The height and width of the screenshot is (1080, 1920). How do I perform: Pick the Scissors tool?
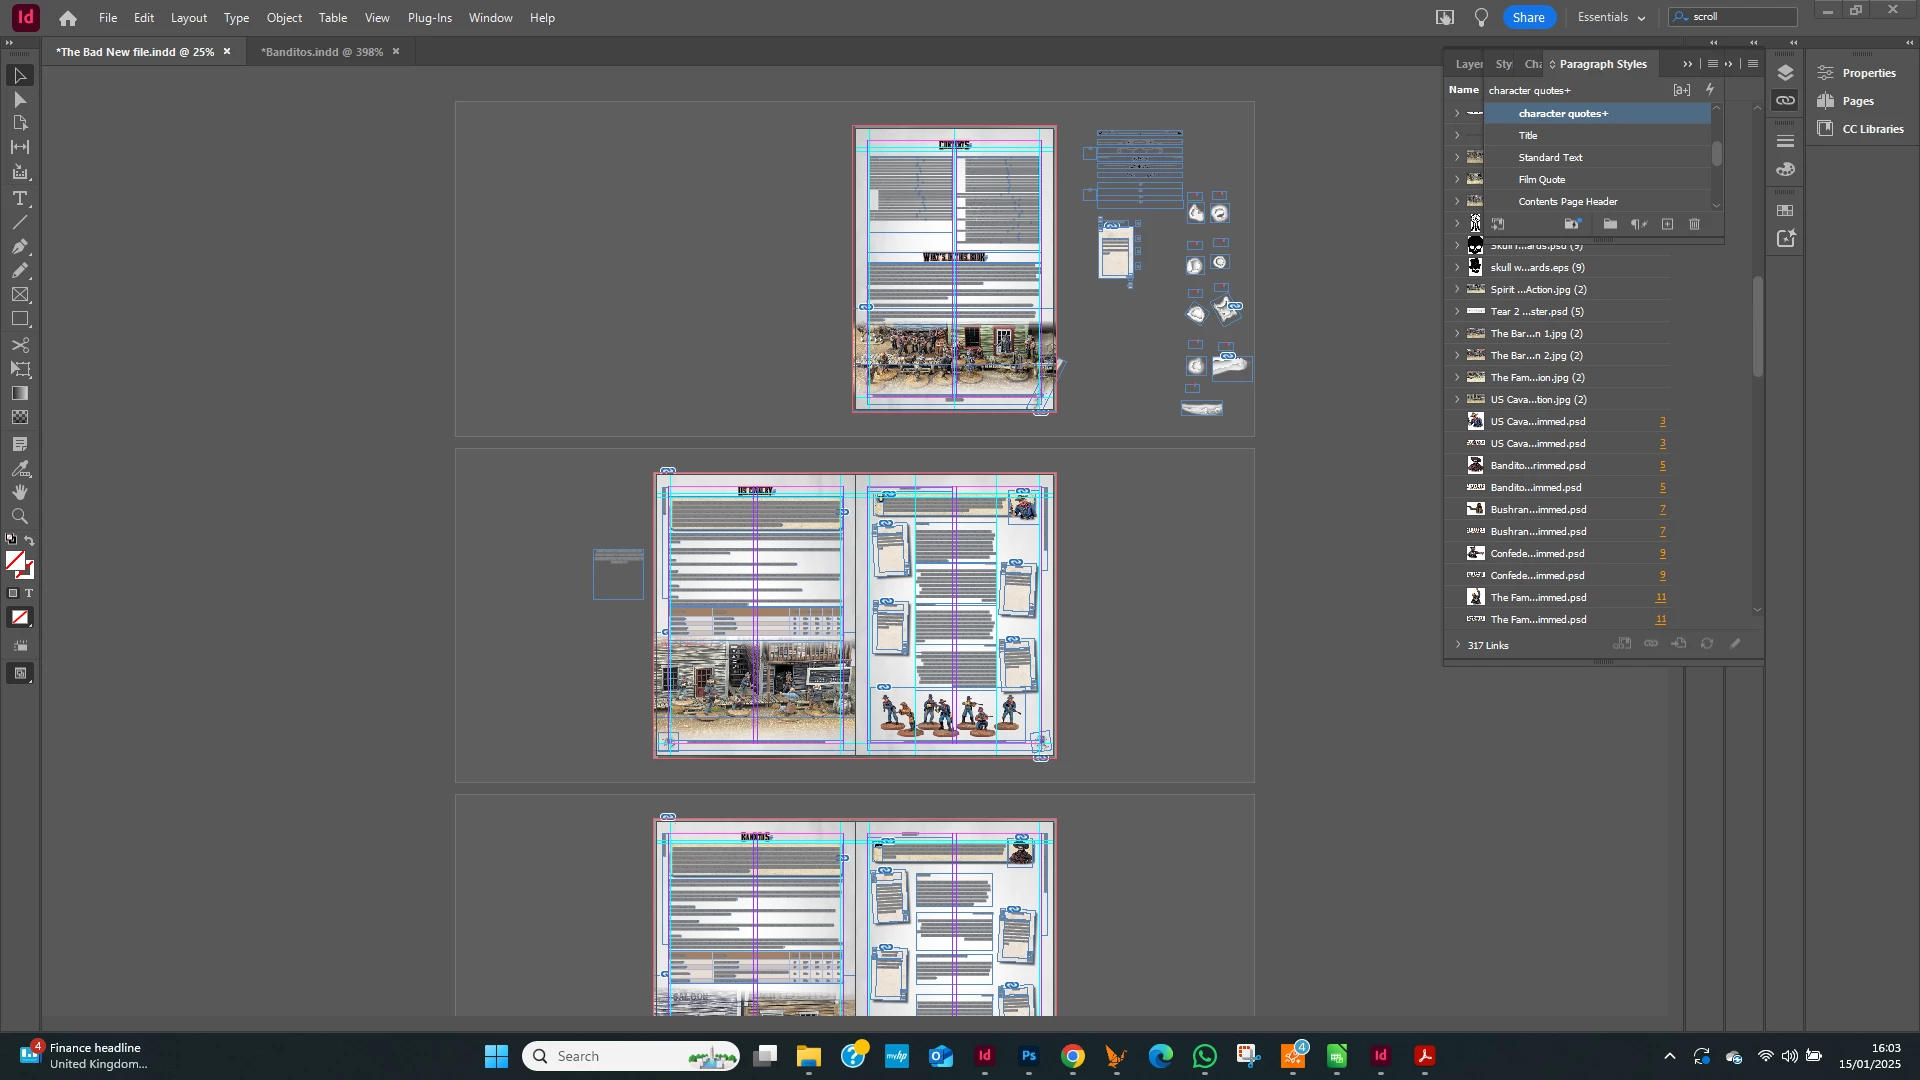coord(20,345)
